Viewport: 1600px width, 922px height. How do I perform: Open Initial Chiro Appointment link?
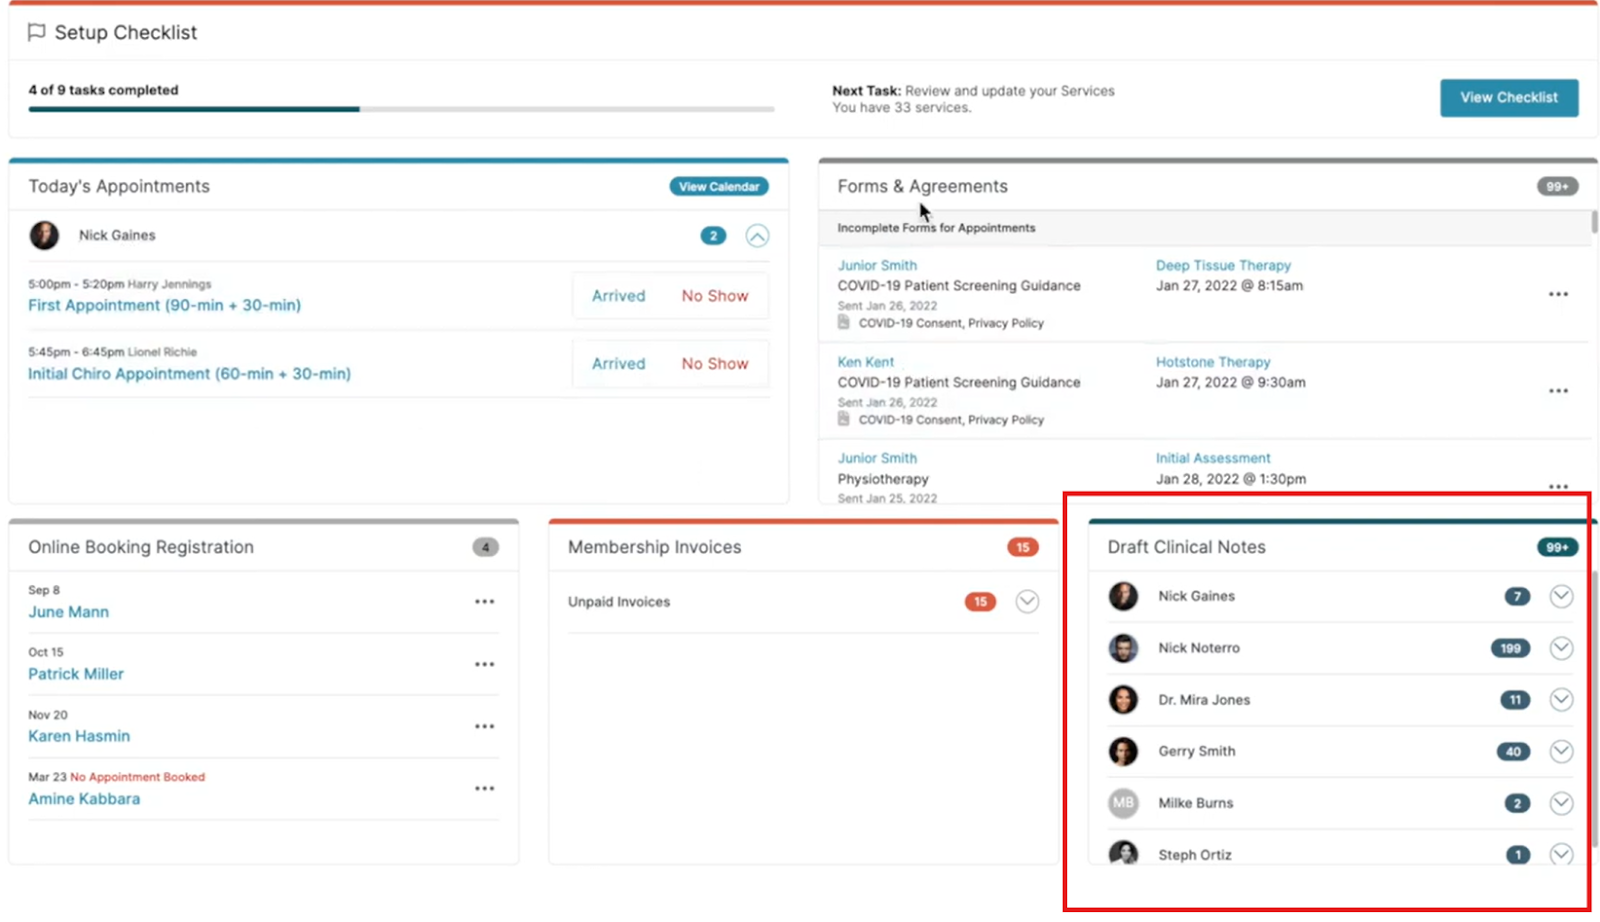[x=189, y=373]
